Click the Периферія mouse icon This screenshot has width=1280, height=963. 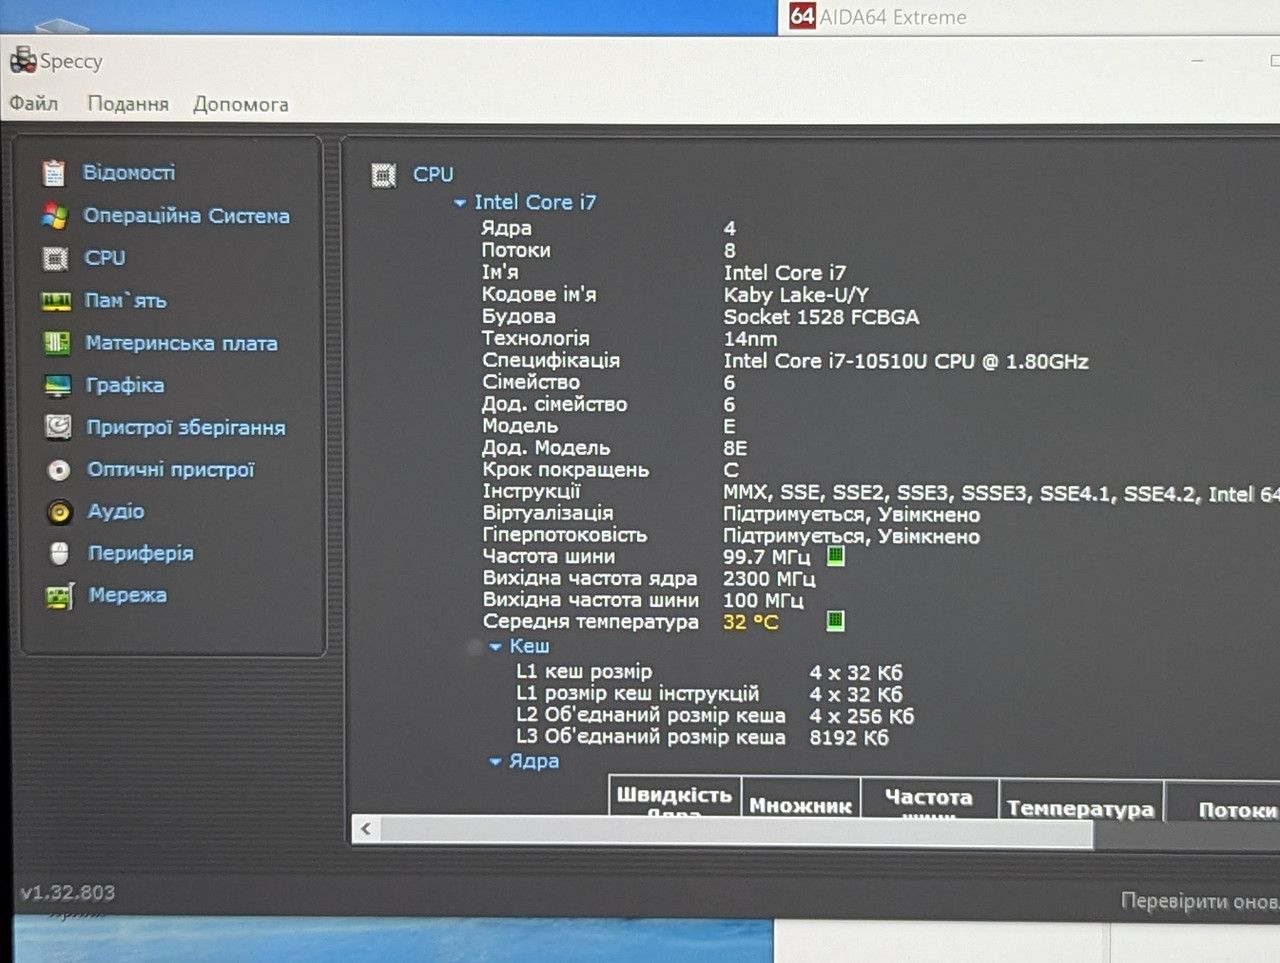[59, 553]
